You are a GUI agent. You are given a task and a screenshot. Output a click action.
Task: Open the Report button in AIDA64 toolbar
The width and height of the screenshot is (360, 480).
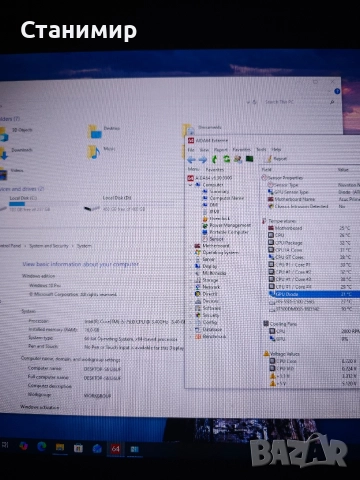tap(276, 159)
